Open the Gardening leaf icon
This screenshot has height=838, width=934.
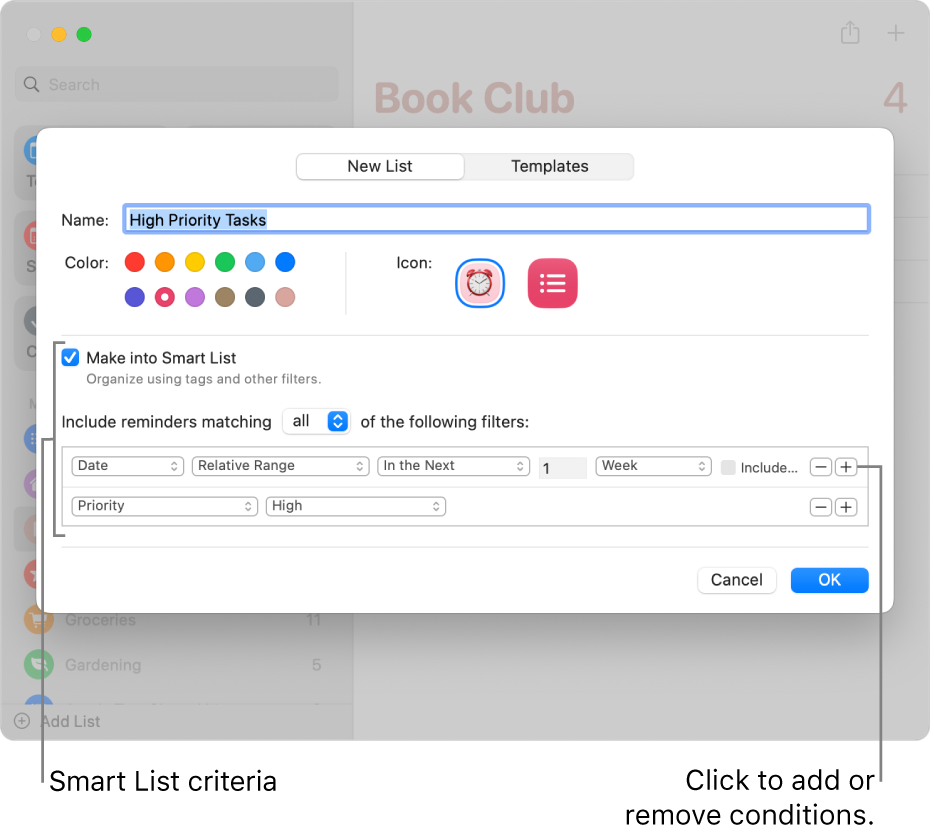pos(37,665)
